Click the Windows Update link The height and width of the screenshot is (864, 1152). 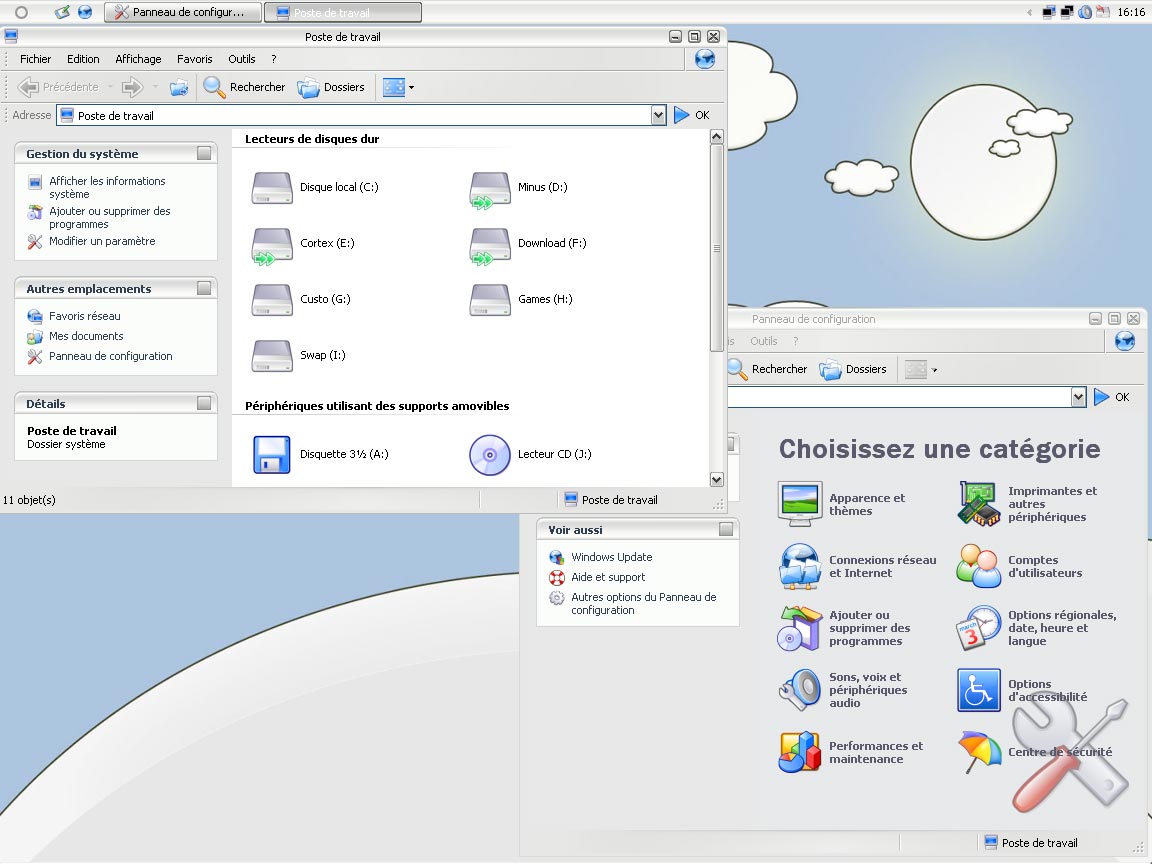pyautogui.click(x=611, y=557)
